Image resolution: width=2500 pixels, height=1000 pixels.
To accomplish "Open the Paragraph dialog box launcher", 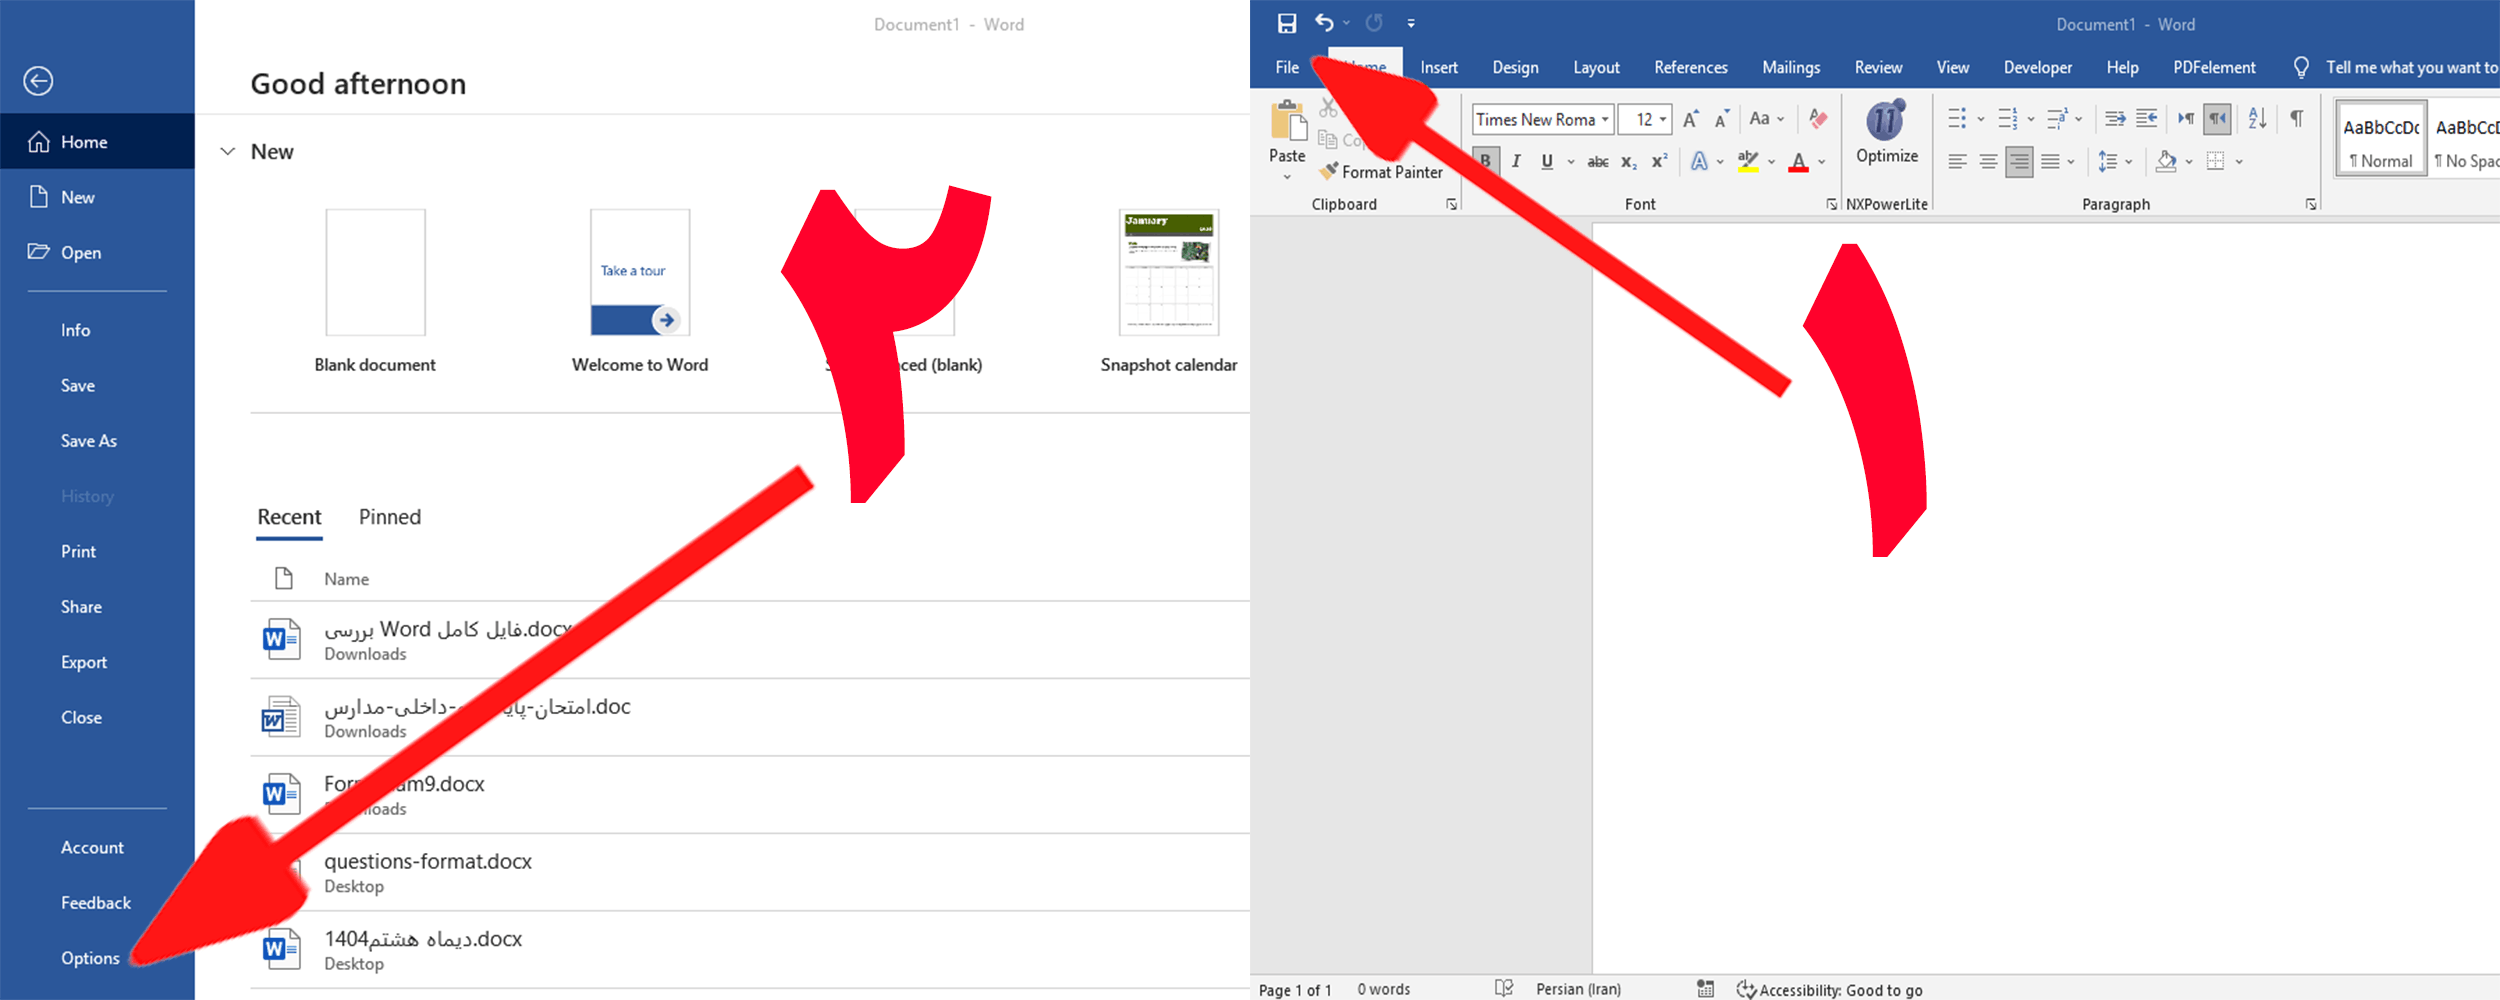I will [x=2311, y=204].
